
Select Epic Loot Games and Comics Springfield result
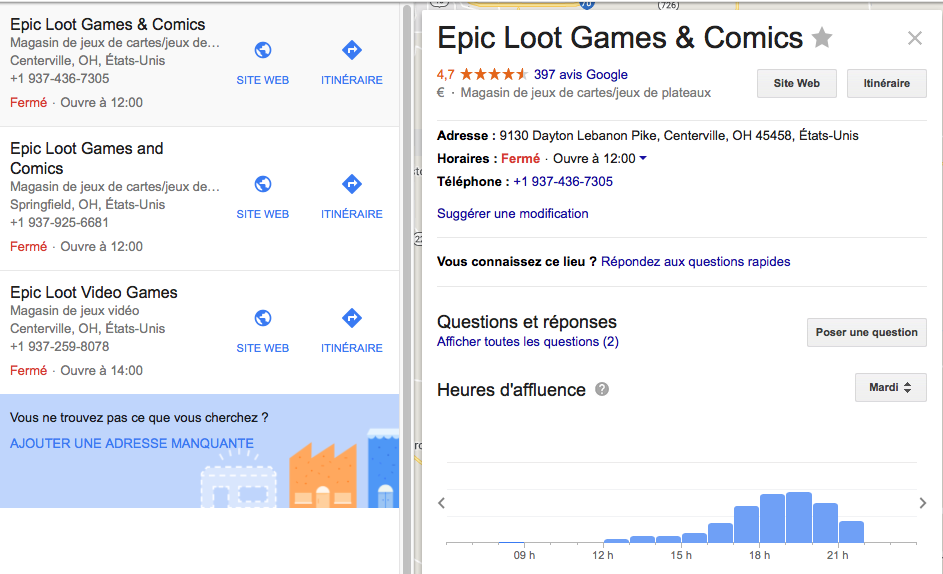tap(87, 158)
